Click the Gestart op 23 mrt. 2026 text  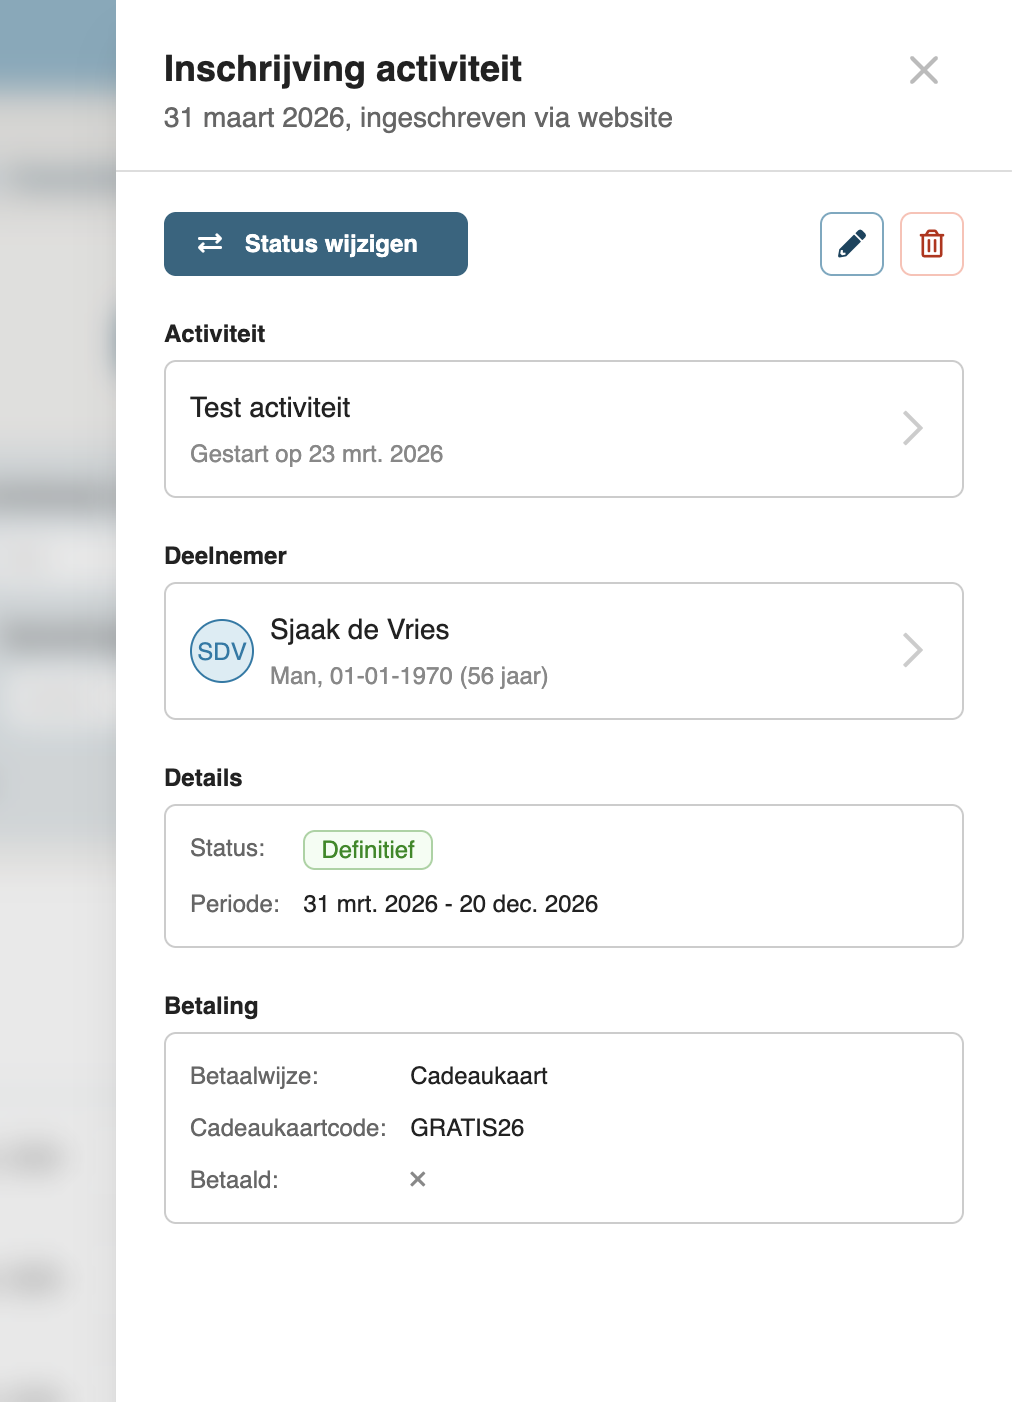pyautogui.click(x=316, y=454)
